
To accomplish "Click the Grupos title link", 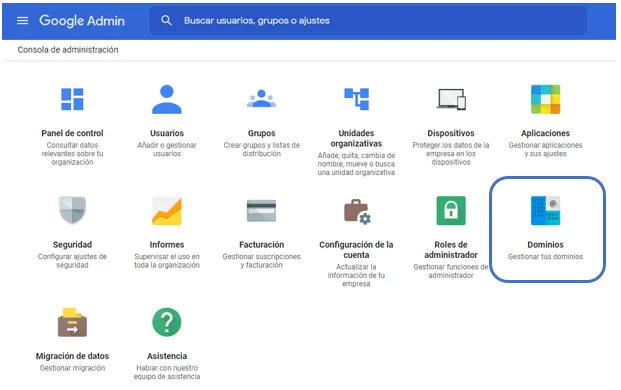I will click(x=261, y=133).
